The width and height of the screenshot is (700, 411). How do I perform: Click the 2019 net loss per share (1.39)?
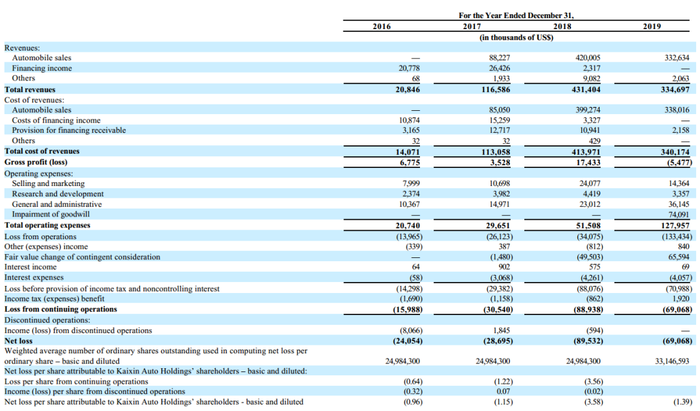point(683,402)
